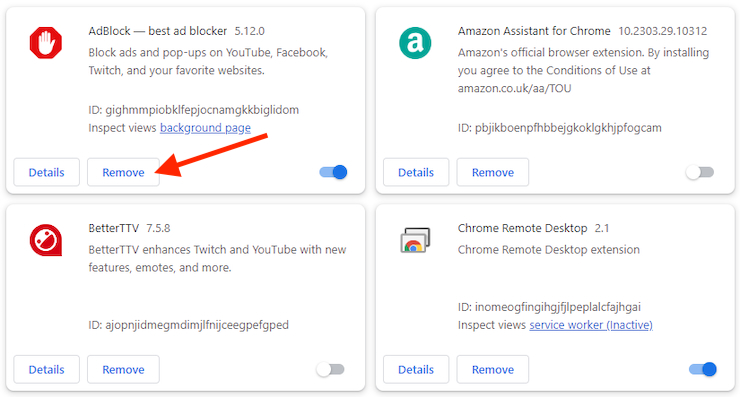Click version number 10.2303.29.10312
Viewport: 740px width, 397px height.
coord(663,31)
